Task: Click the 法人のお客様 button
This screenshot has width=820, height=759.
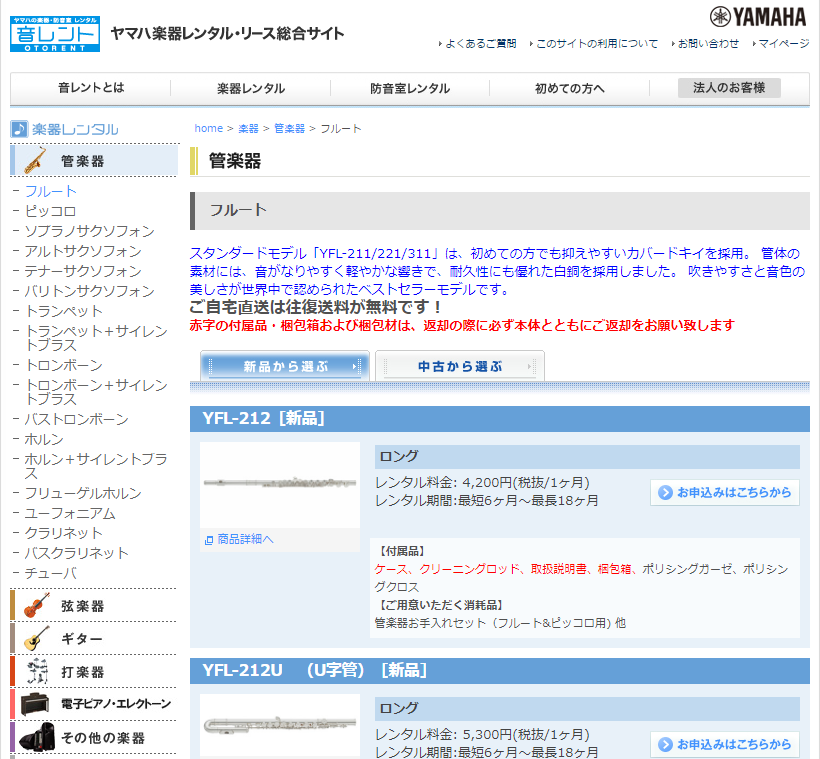Action: tap(729, 88)
